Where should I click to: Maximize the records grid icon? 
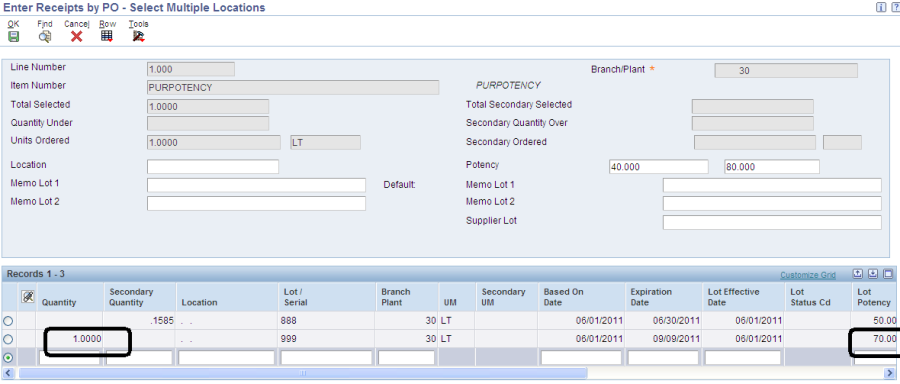tap(888, 274)
